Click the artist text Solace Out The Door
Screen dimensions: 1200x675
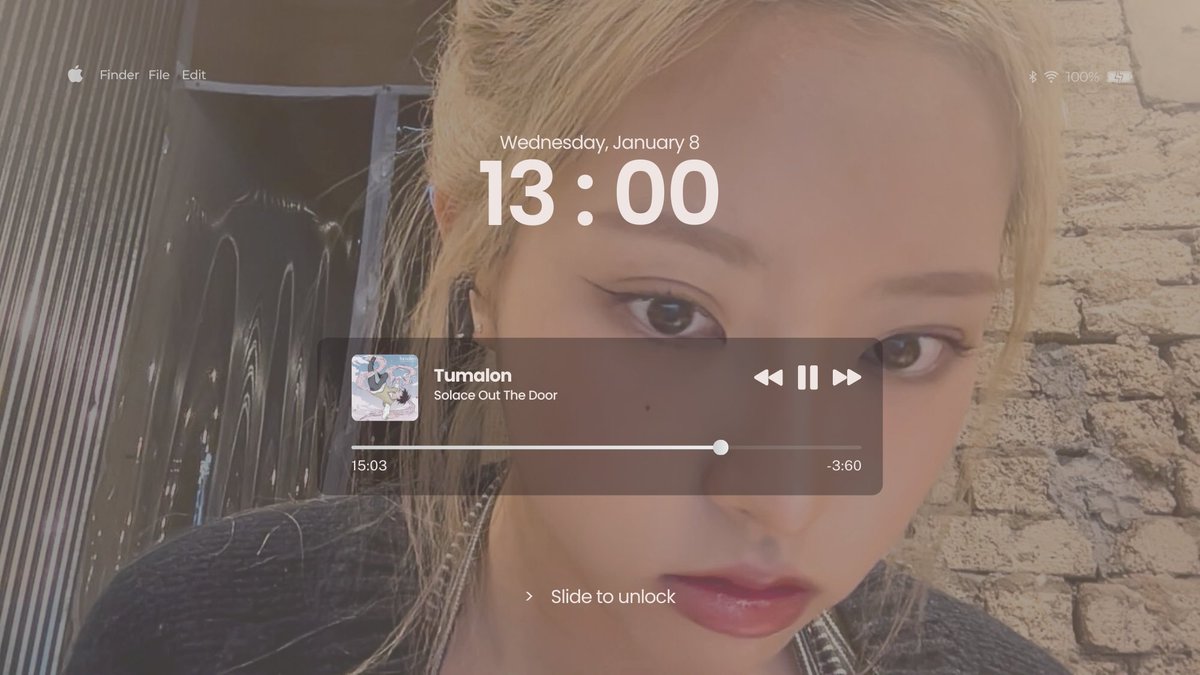pyautogui.click(x=495, y=395)
